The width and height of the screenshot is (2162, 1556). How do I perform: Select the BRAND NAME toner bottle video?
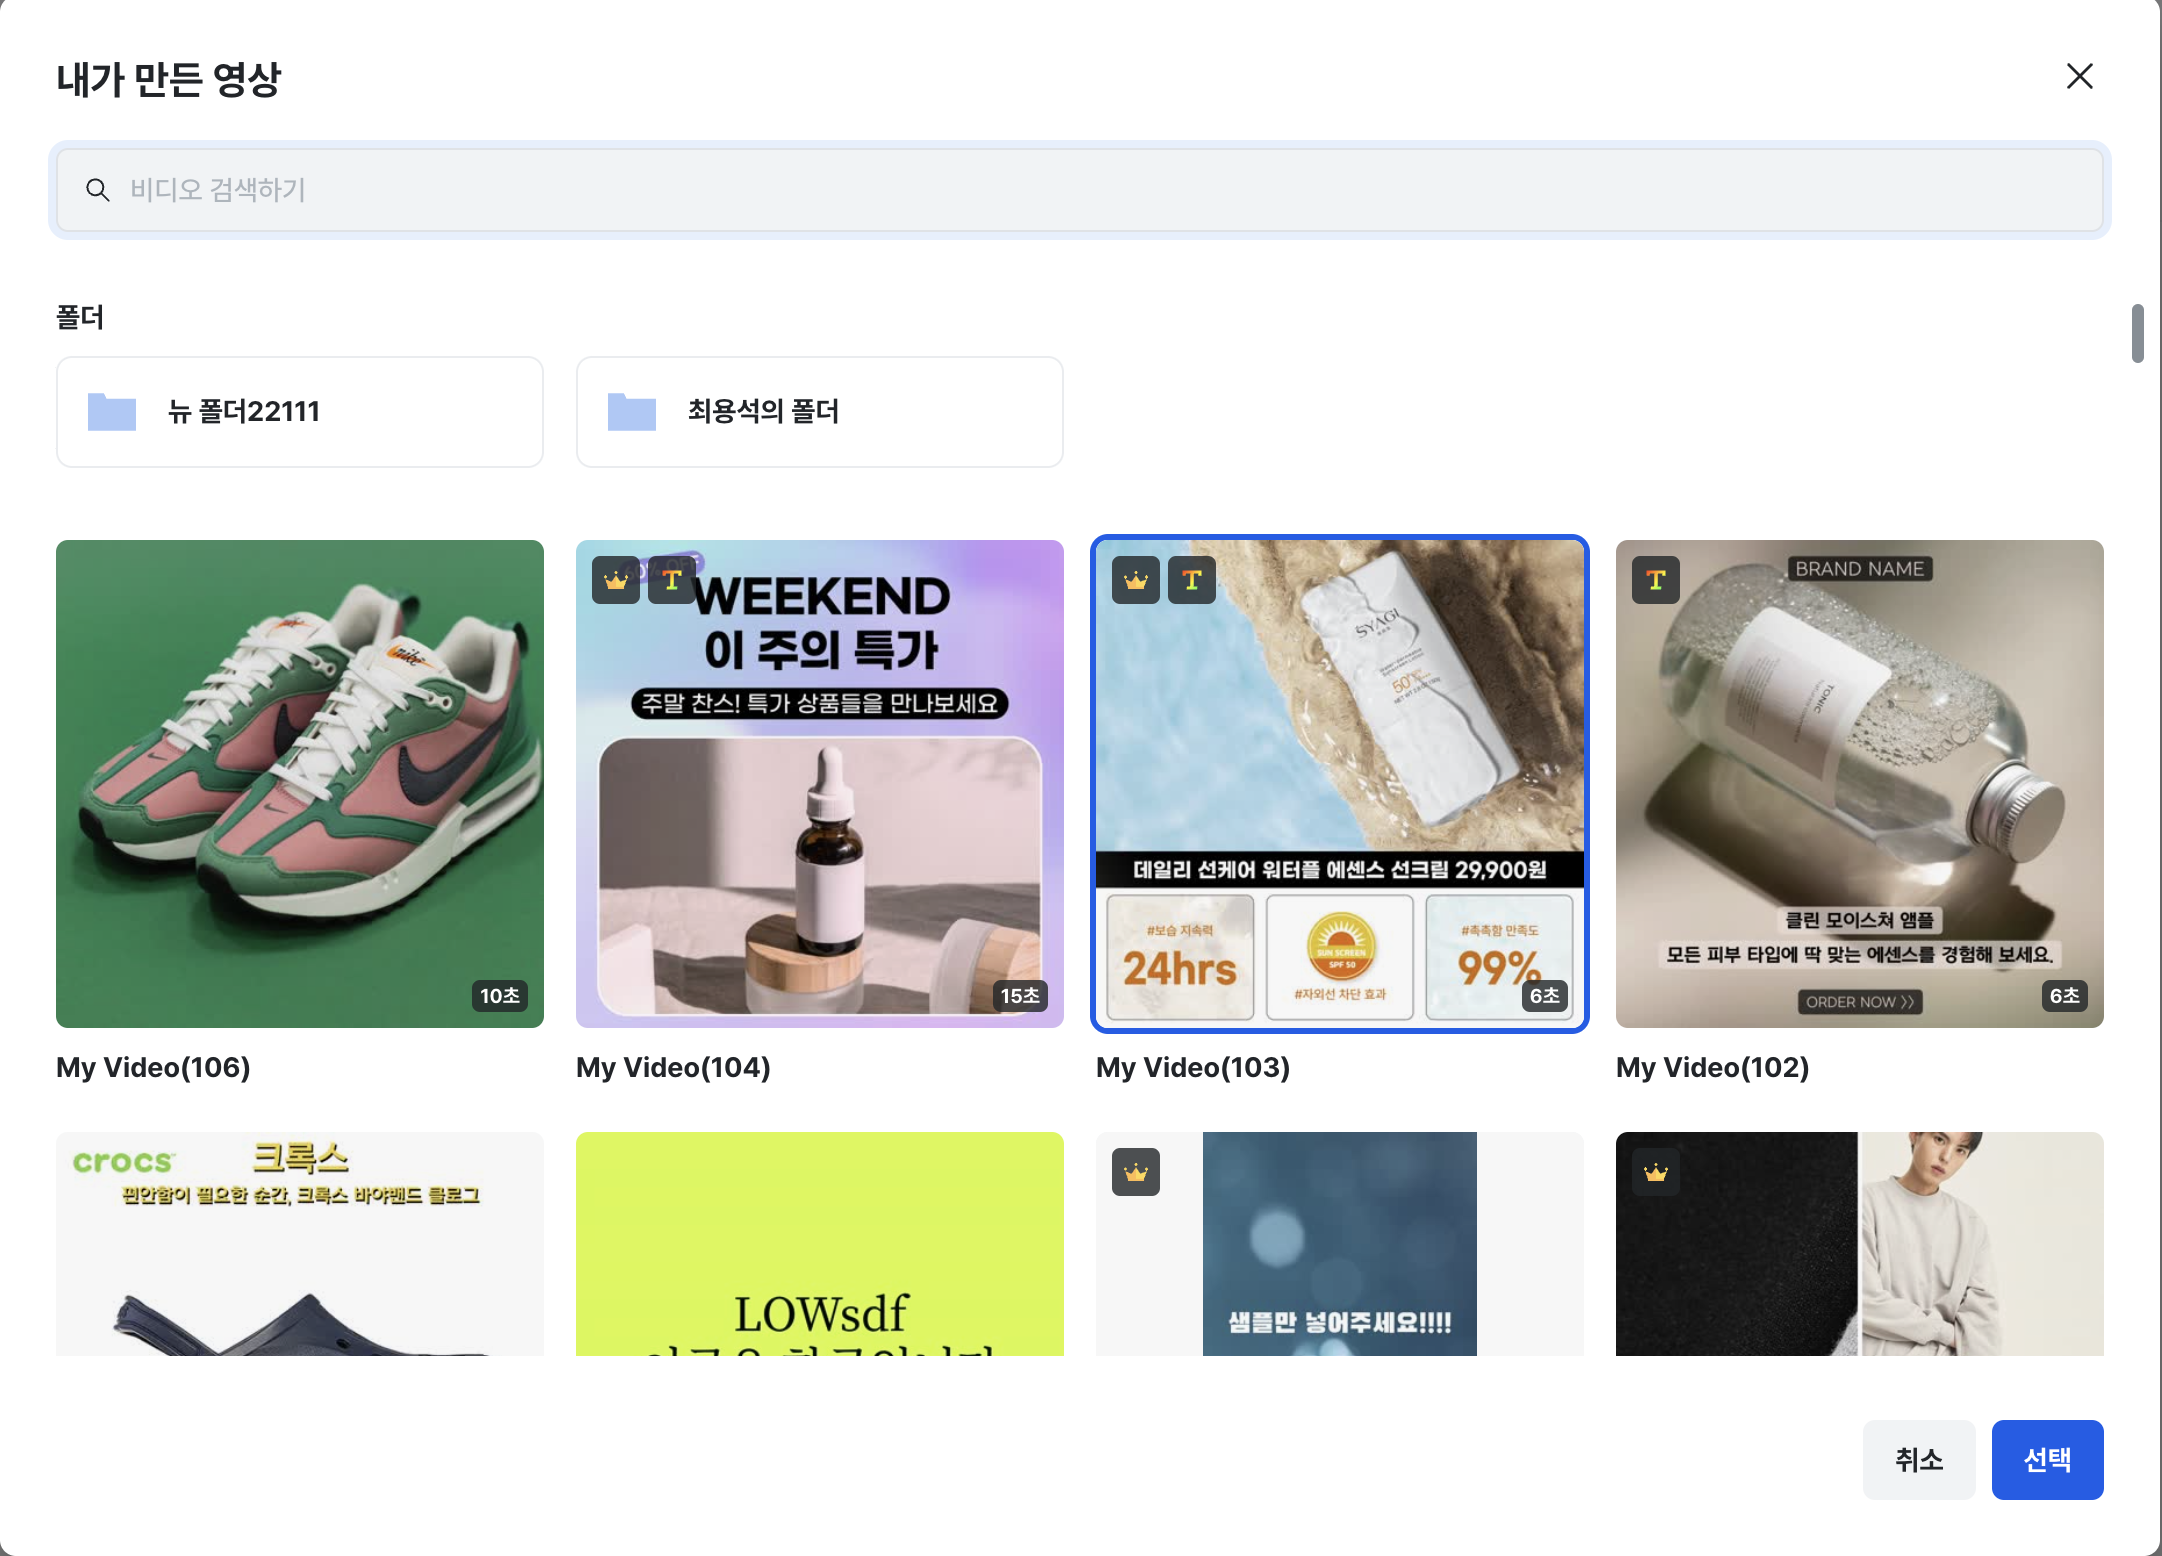point(1860,784)
